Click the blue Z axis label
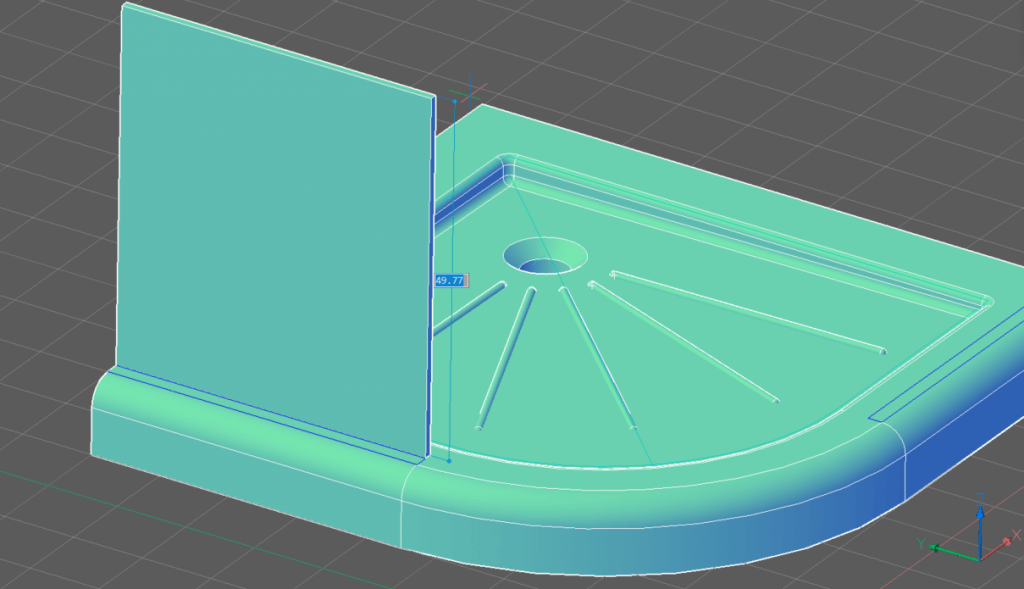 pyautogui.click(x=982, y=499)
